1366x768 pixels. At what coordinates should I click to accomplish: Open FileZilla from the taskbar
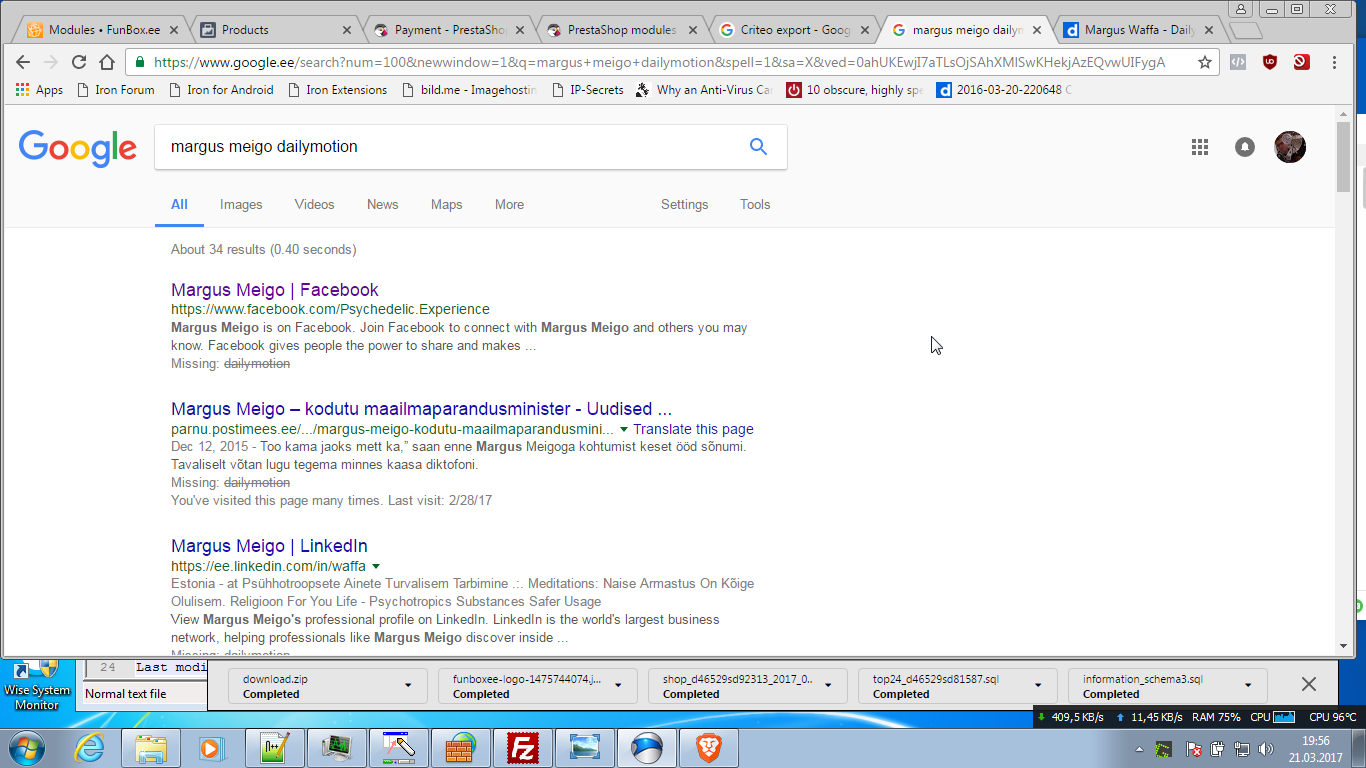(x=522, y=748)
